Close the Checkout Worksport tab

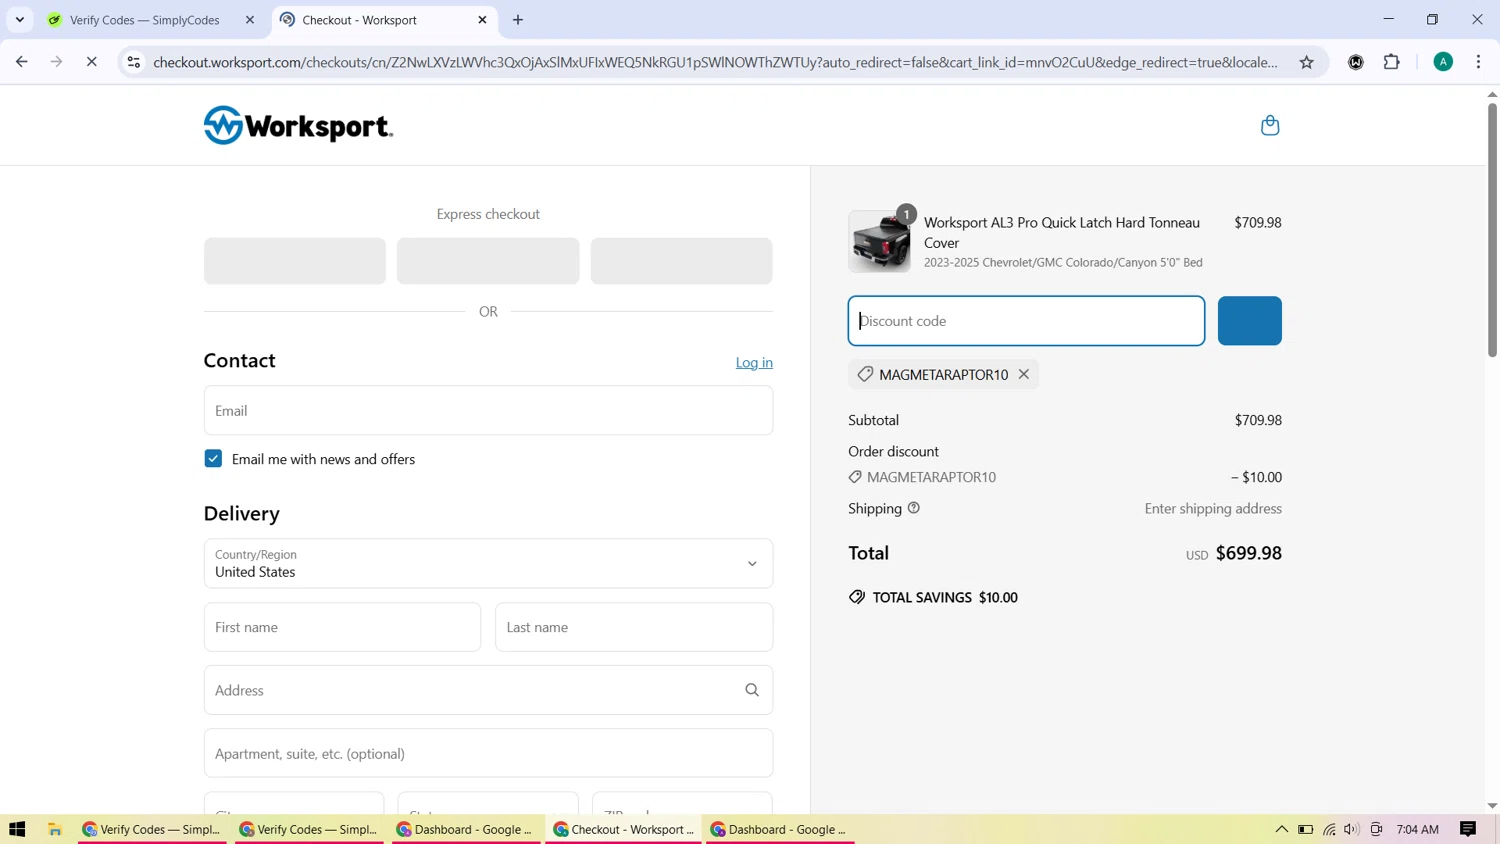tap(483, 20)
